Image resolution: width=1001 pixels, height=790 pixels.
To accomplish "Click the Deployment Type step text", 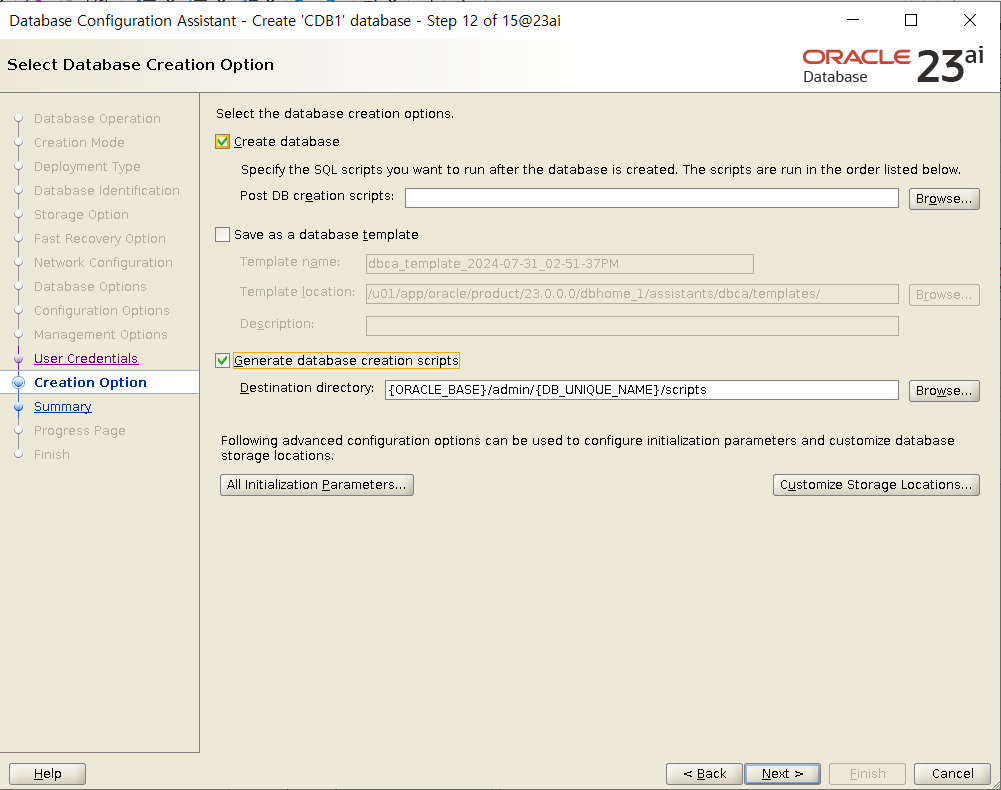I will click(x=87, y=166).
